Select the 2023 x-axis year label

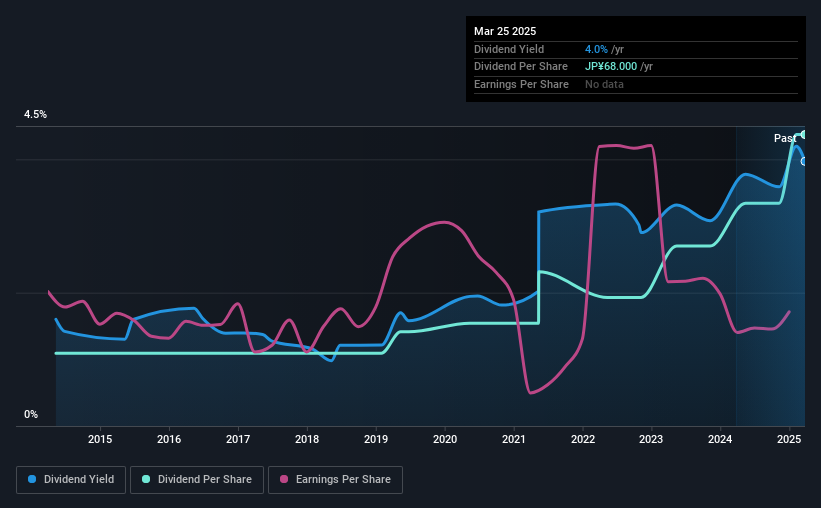(651, 439)
